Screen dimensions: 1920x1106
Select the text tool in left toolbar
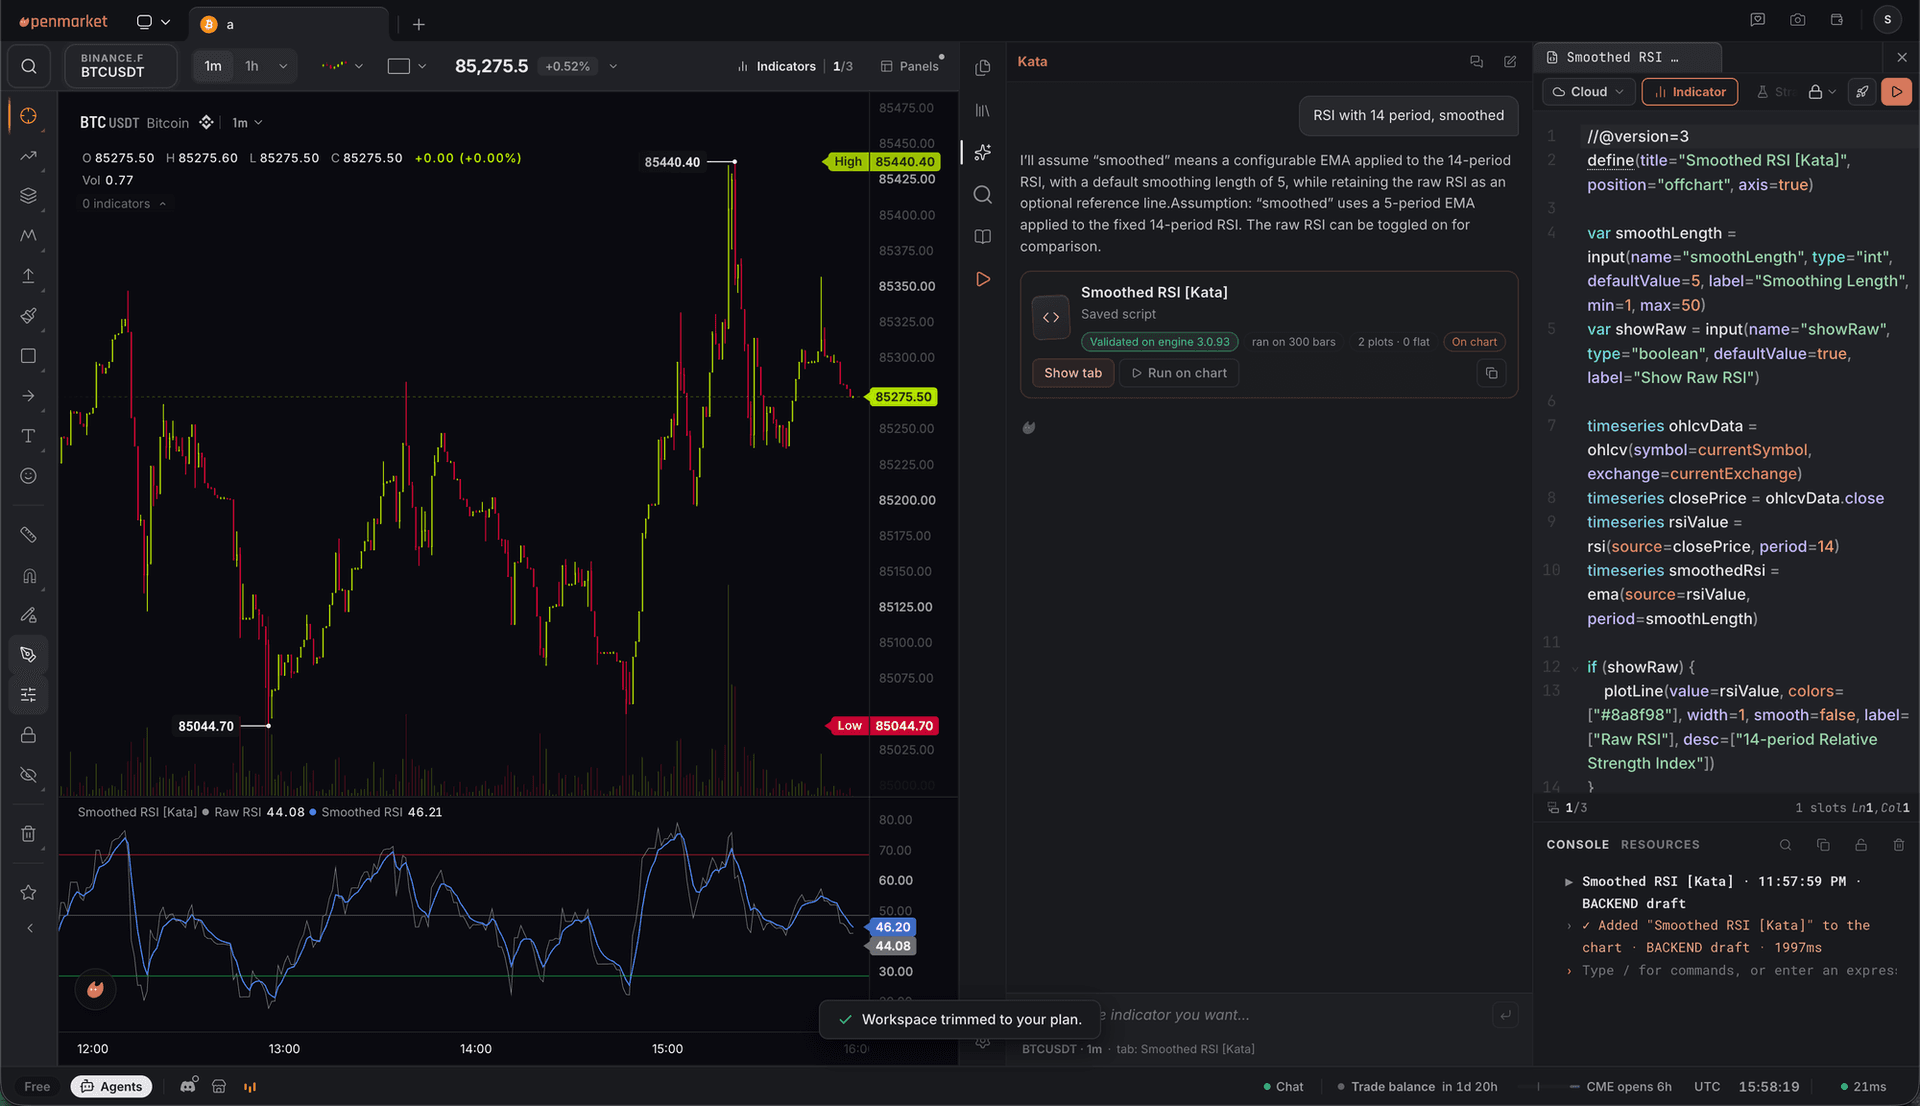coord(28,436)
